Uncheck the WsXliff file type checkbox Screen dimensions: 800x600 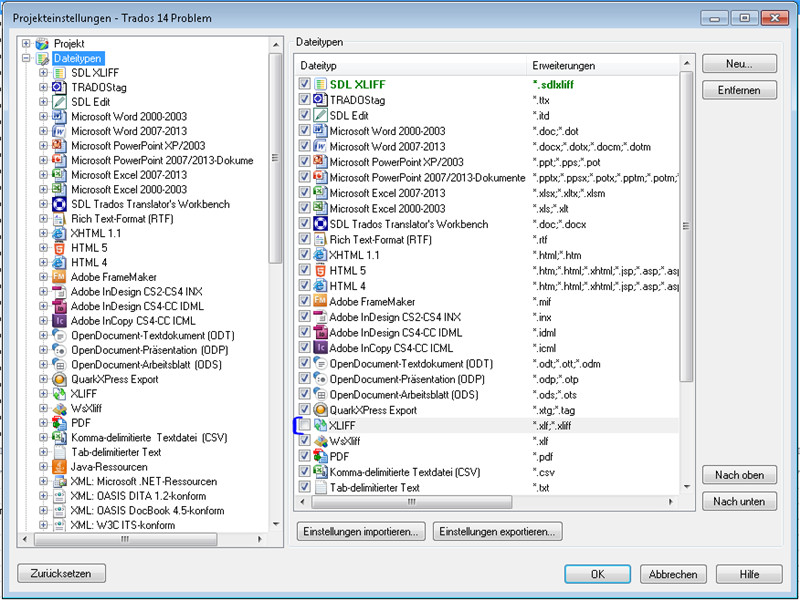pos(305,441)
